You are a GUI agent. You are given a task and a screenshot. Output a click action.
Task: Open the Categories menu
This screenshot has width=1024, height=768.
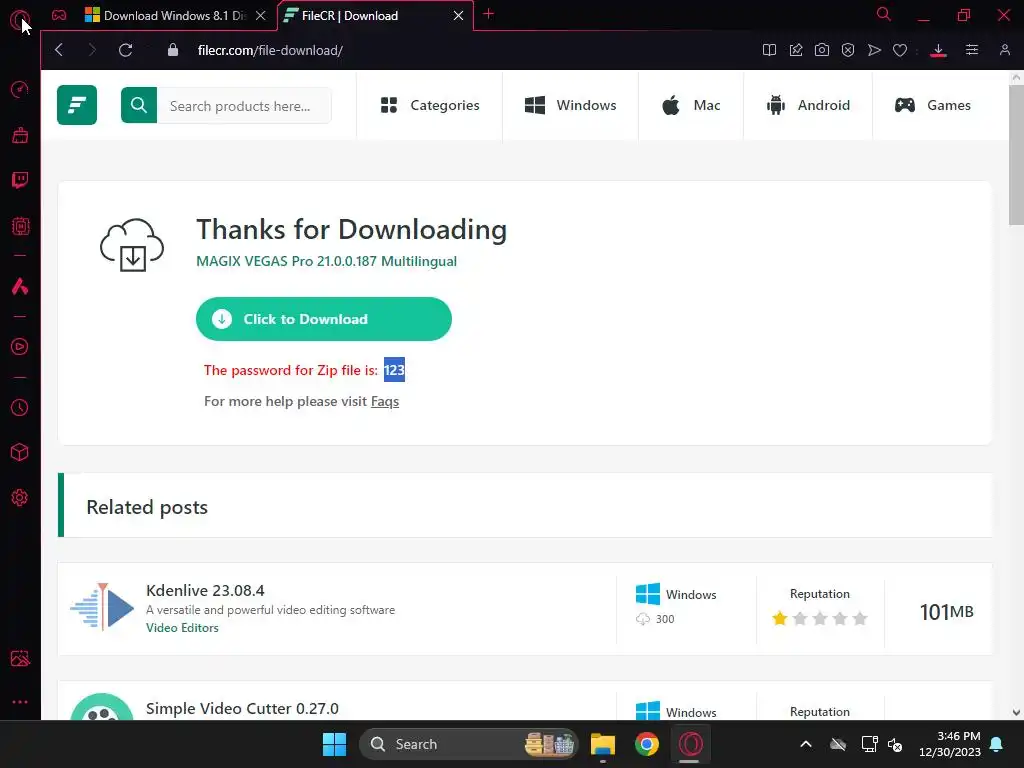430,105
